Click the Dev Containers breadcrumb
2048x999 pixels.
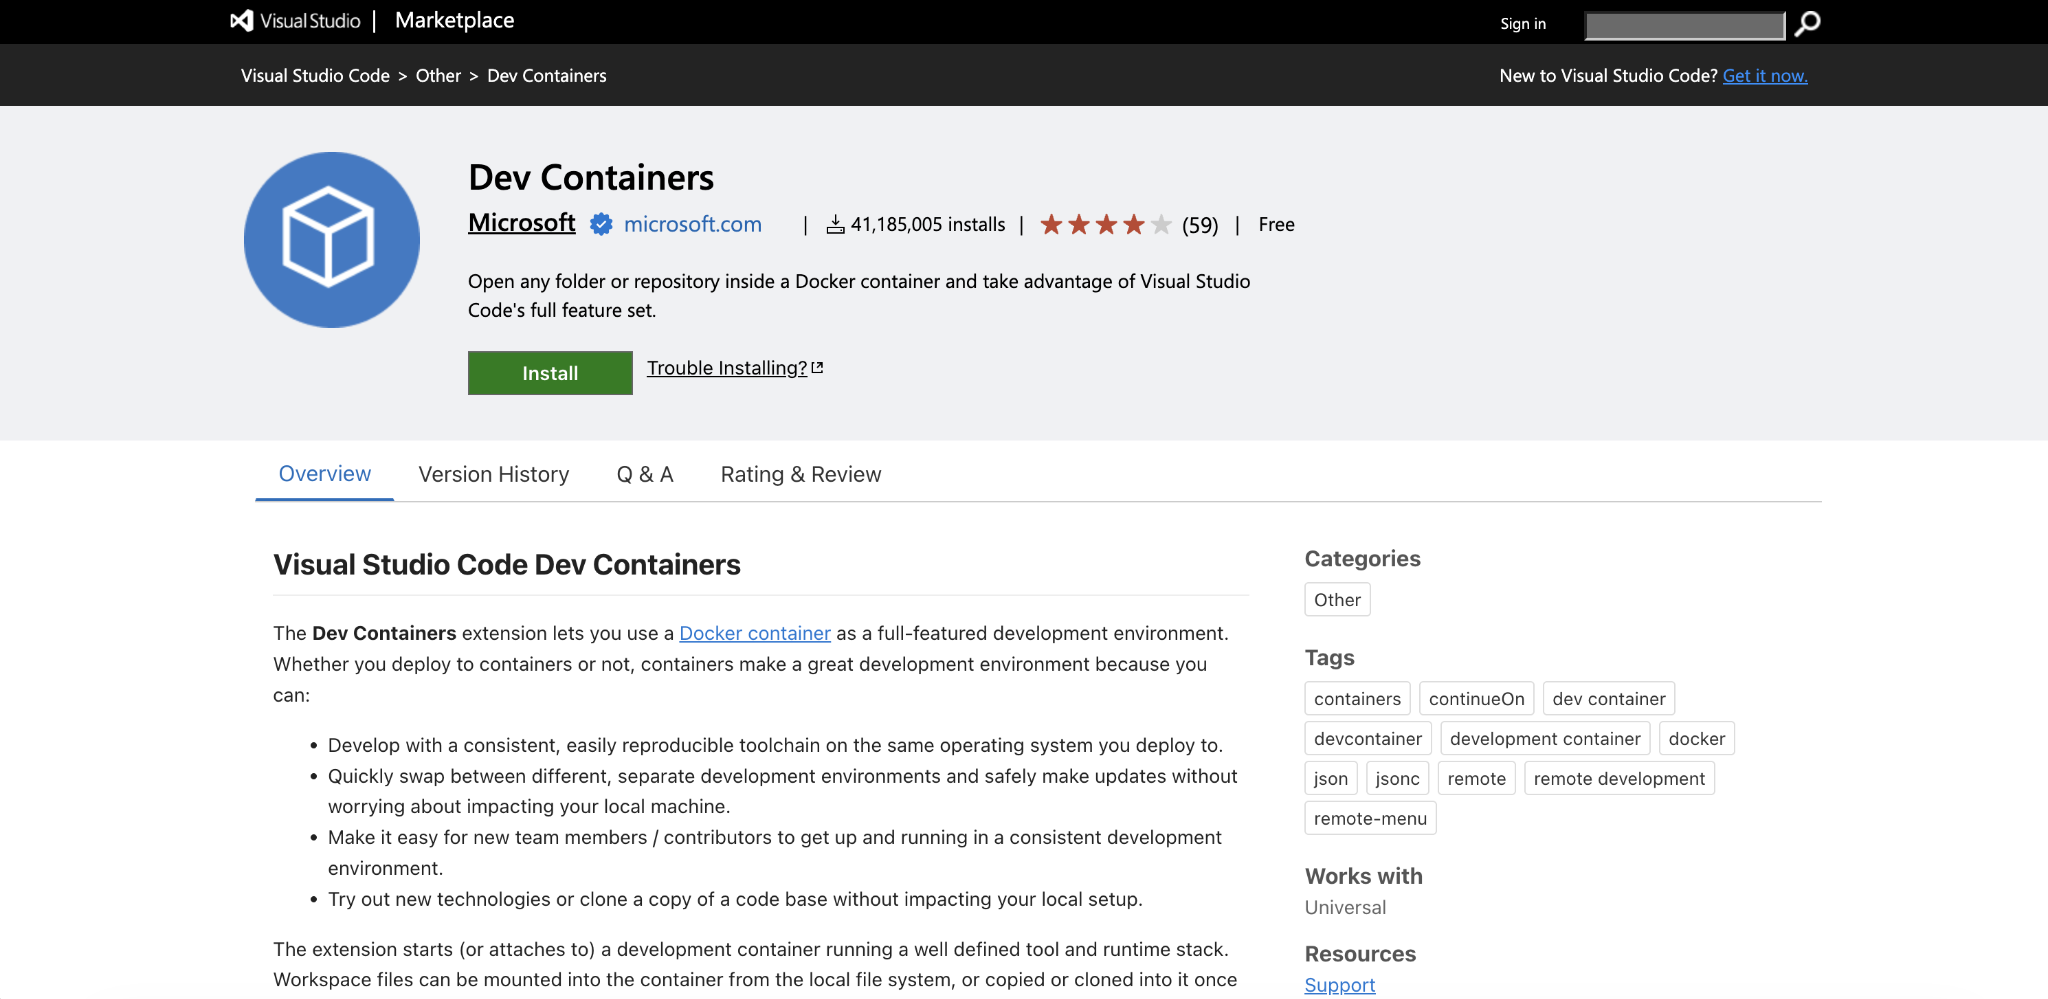click(x=547, y=76)
